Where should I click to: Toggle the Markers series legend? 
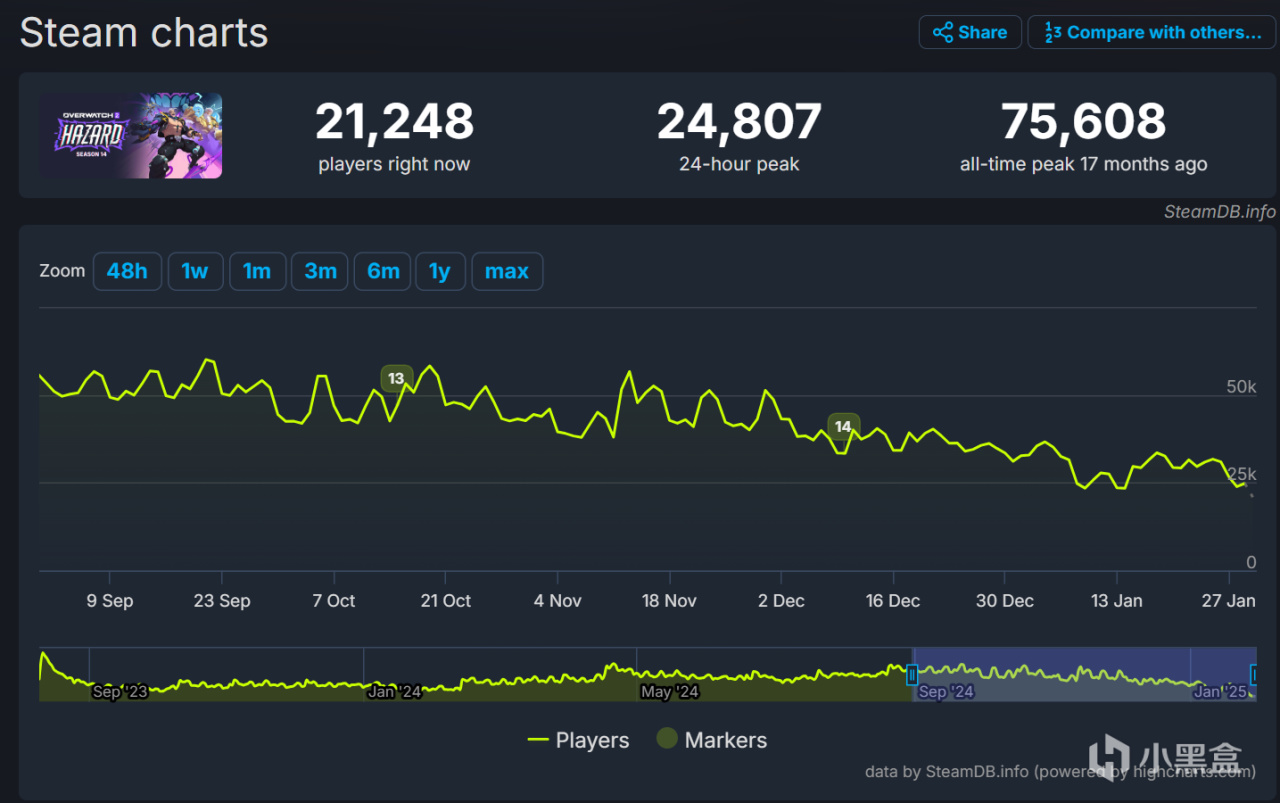[x=711, y=740]
